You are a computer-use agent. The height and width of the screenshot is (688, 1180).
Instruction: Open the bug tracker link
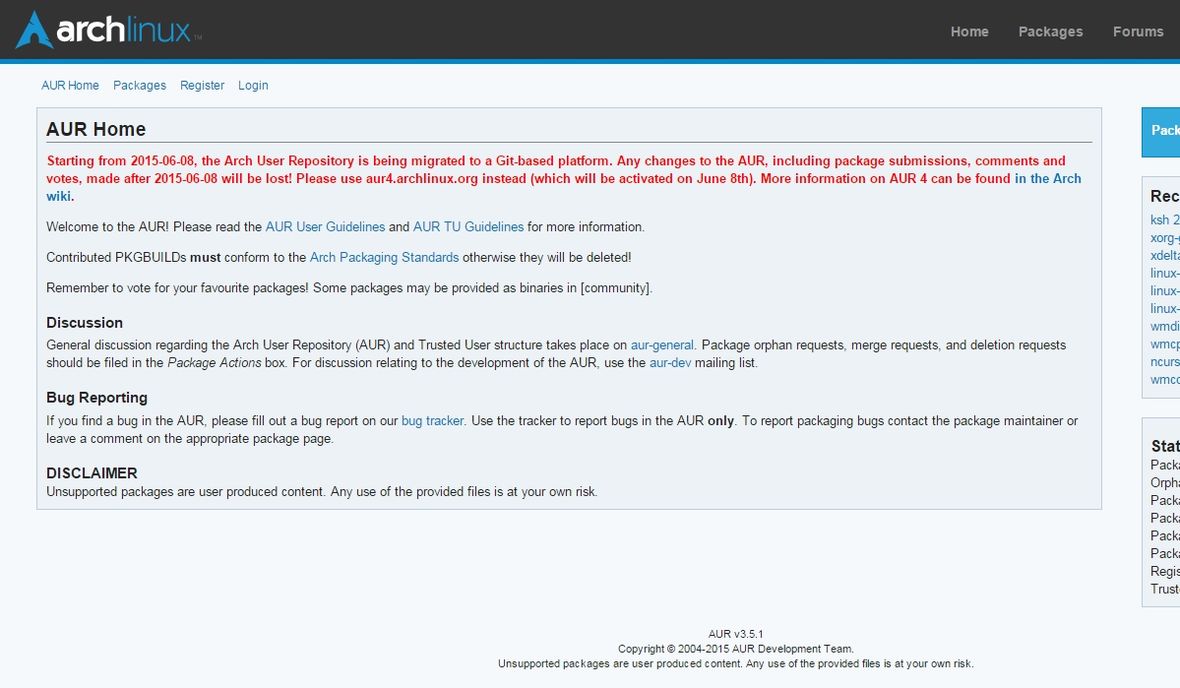pos(432,421)
